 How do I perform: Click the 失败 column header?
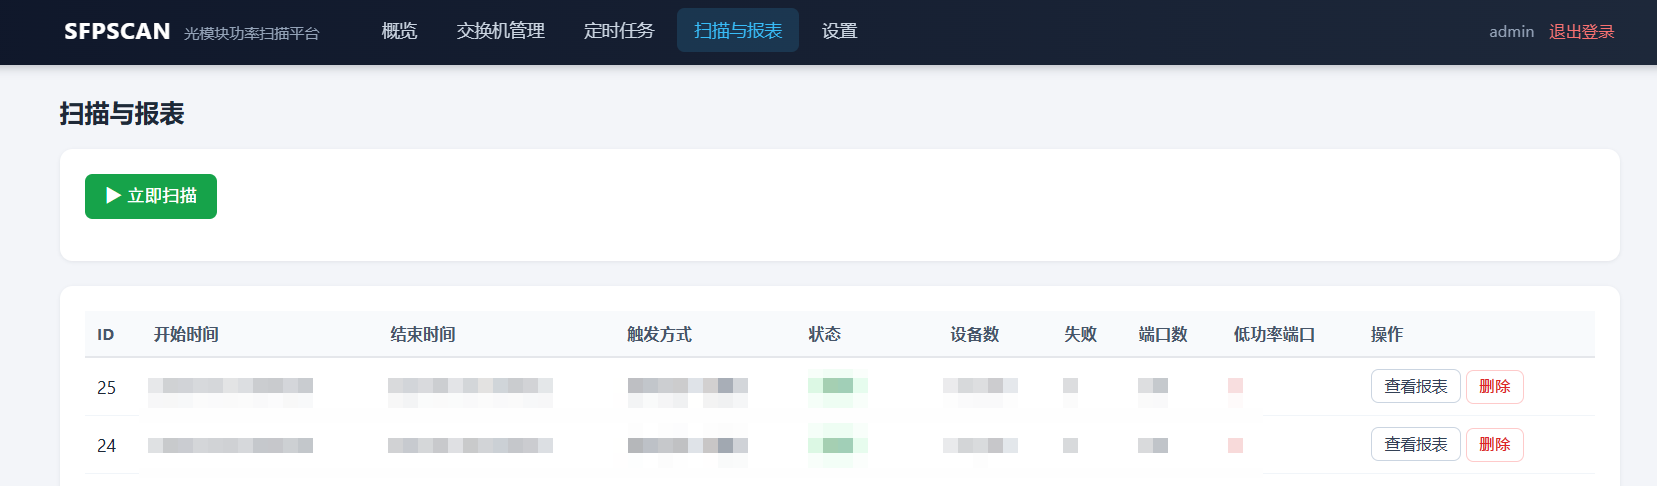click(1080, 335)
